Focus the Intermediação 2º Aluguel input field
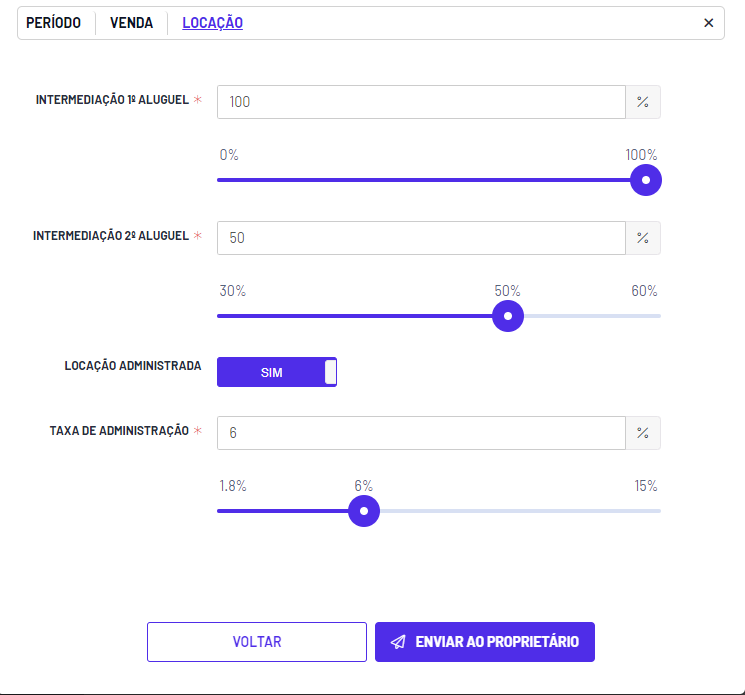745x695 pixels. [x=421, y=238]
